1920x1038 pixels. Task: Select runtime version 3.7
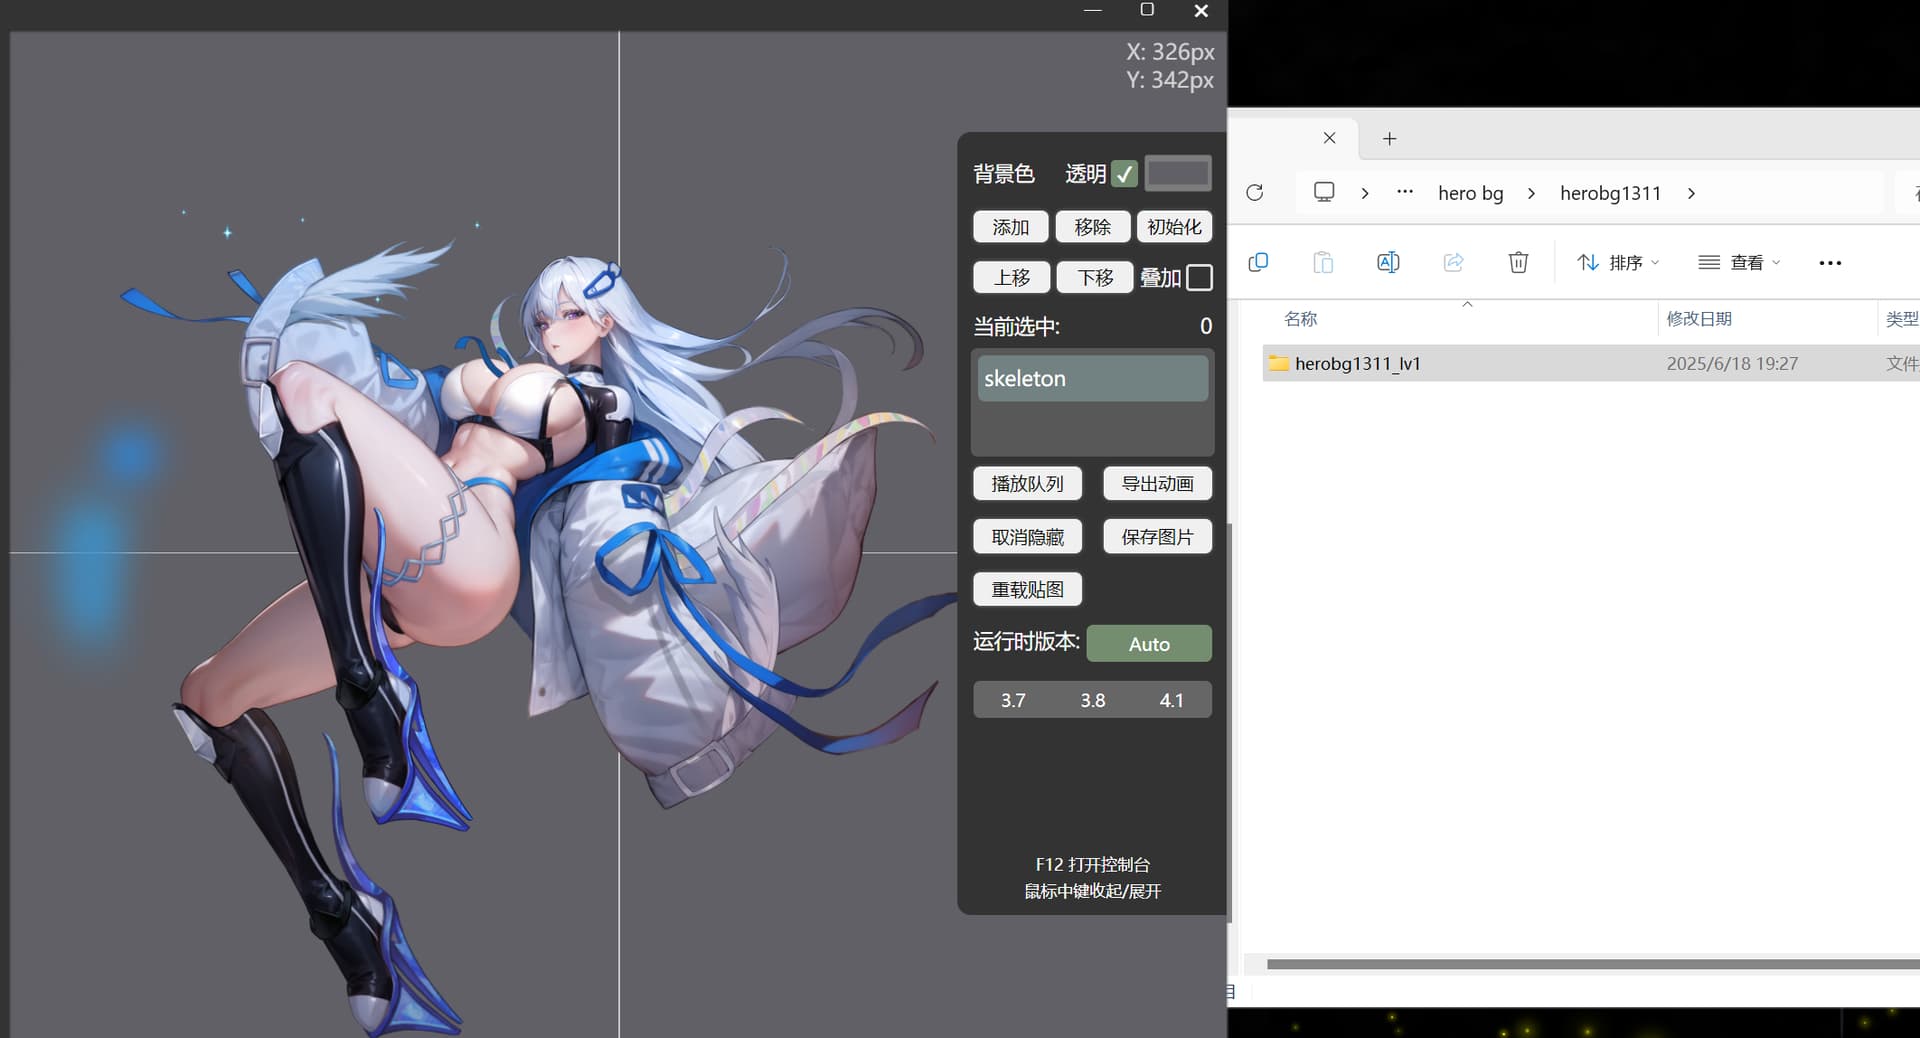[x=1013, y=700]
